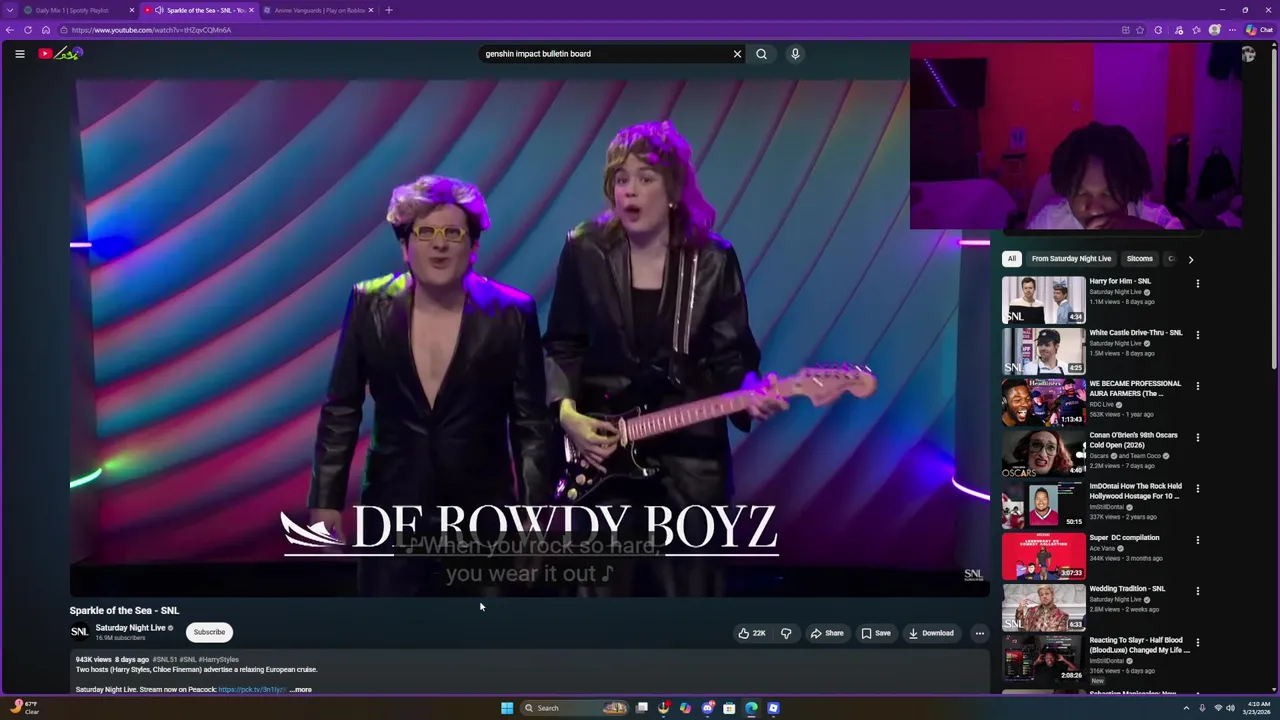Select the From Saturday Night Live chip
The width and height of the screenshot is (1280, 720).
[1071, 259]
